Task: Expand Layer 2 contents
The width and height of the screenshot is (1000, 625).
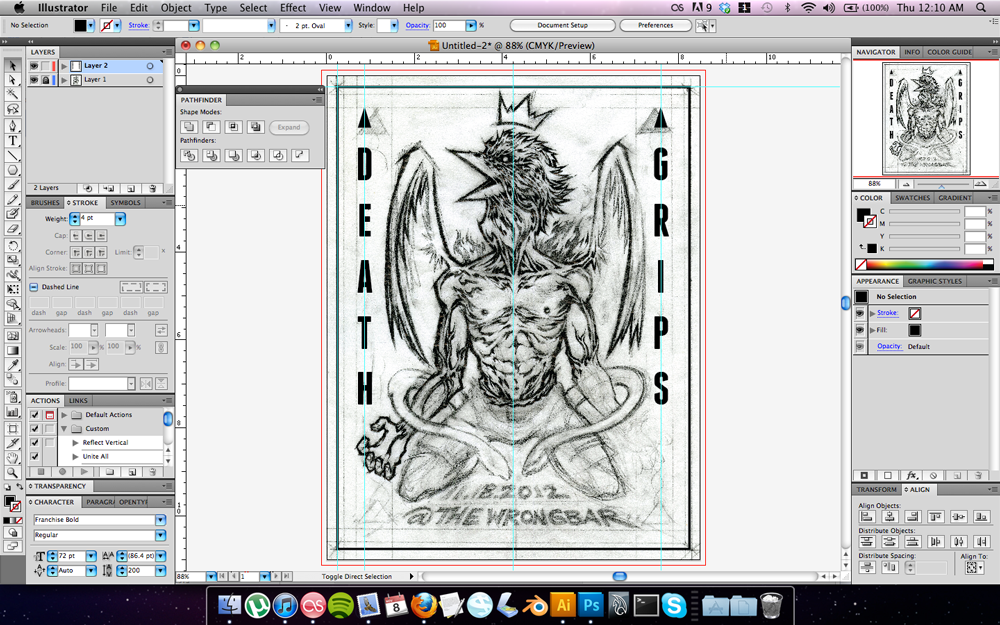Action: tap(64, 66)
